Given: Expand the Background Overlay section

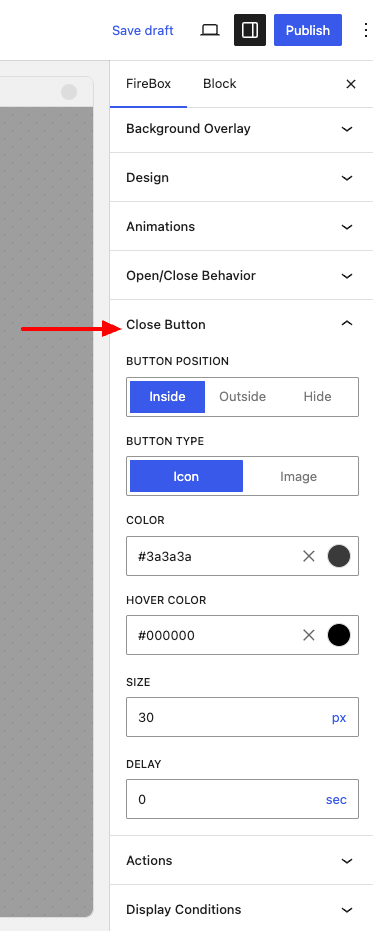Looking at the screenshot, I should coord(242,129).
